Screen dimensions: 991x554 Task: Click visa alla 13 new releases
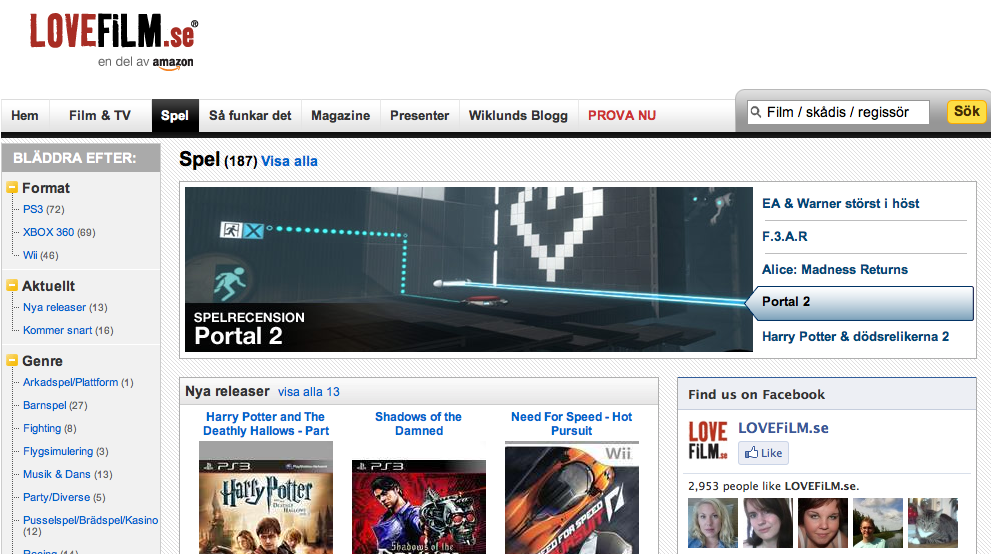coord(308,392)
